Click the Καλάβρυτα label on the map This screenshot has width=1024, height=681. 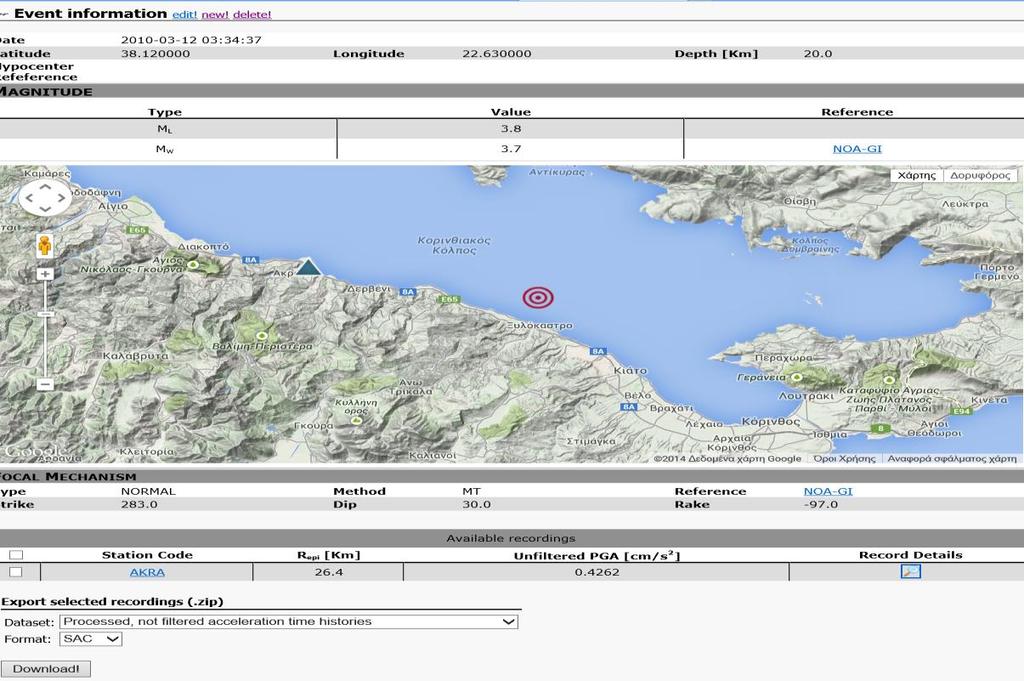pyautogui.click(x=135, y=356)
